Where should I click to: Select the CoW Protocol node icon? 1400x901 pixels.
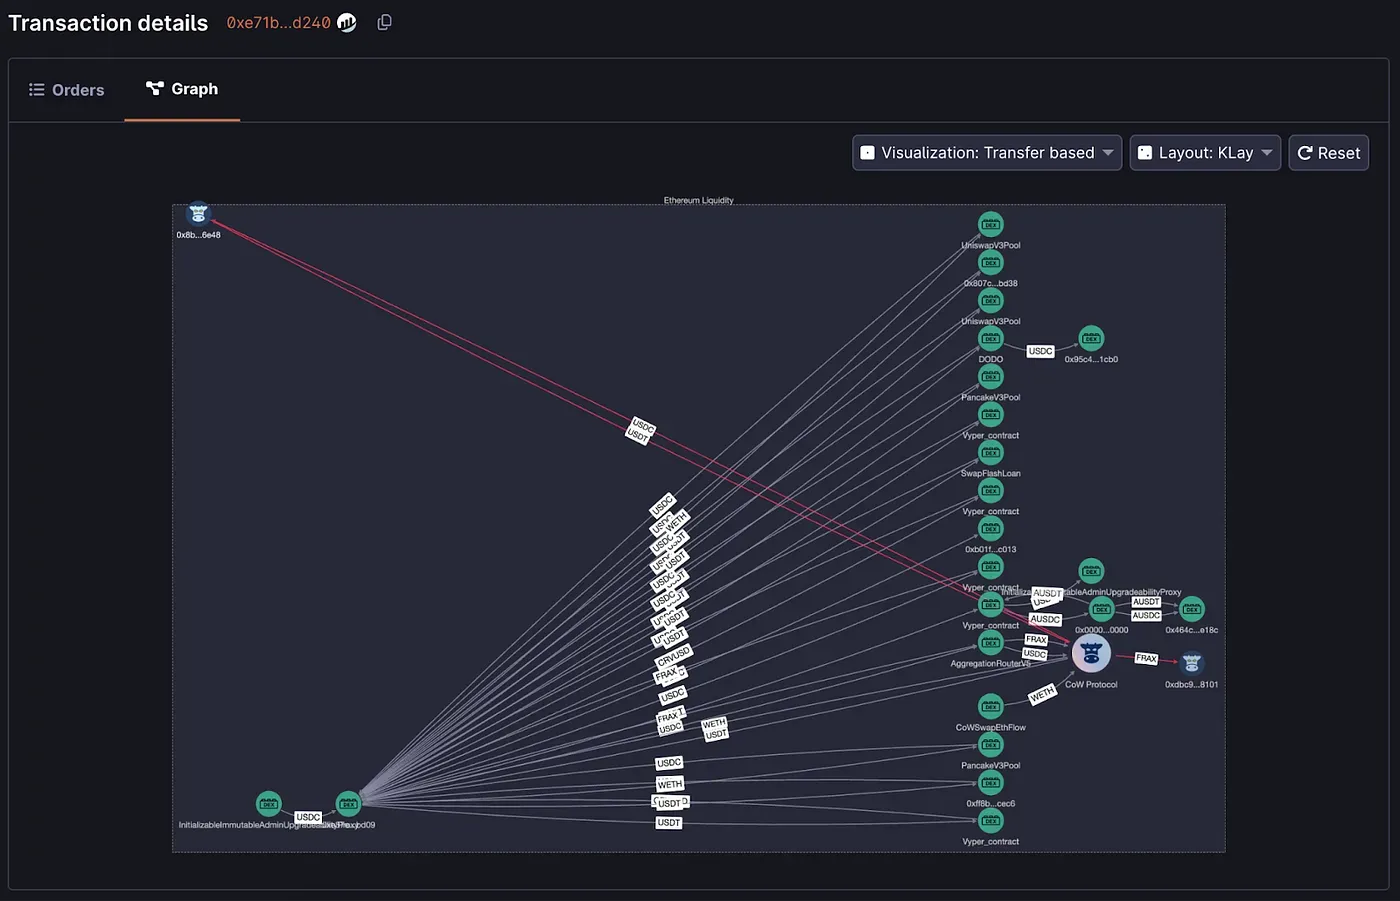[1090, 654]
